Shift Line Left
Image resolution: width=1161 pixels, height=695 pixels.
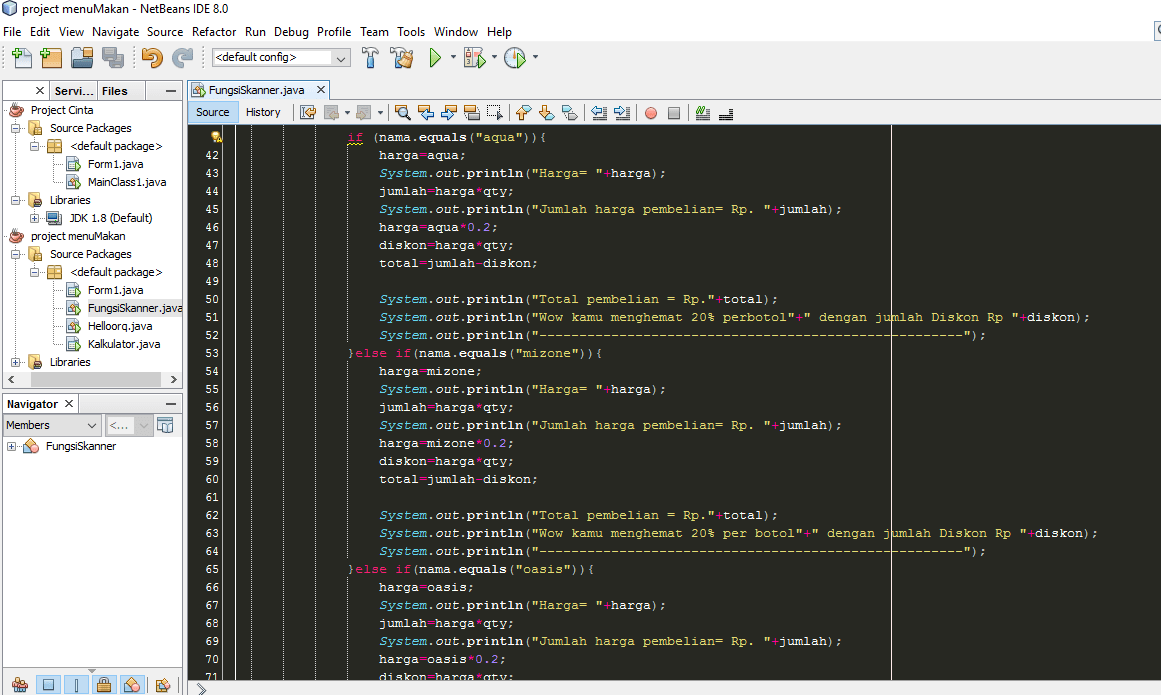point(599,113)
